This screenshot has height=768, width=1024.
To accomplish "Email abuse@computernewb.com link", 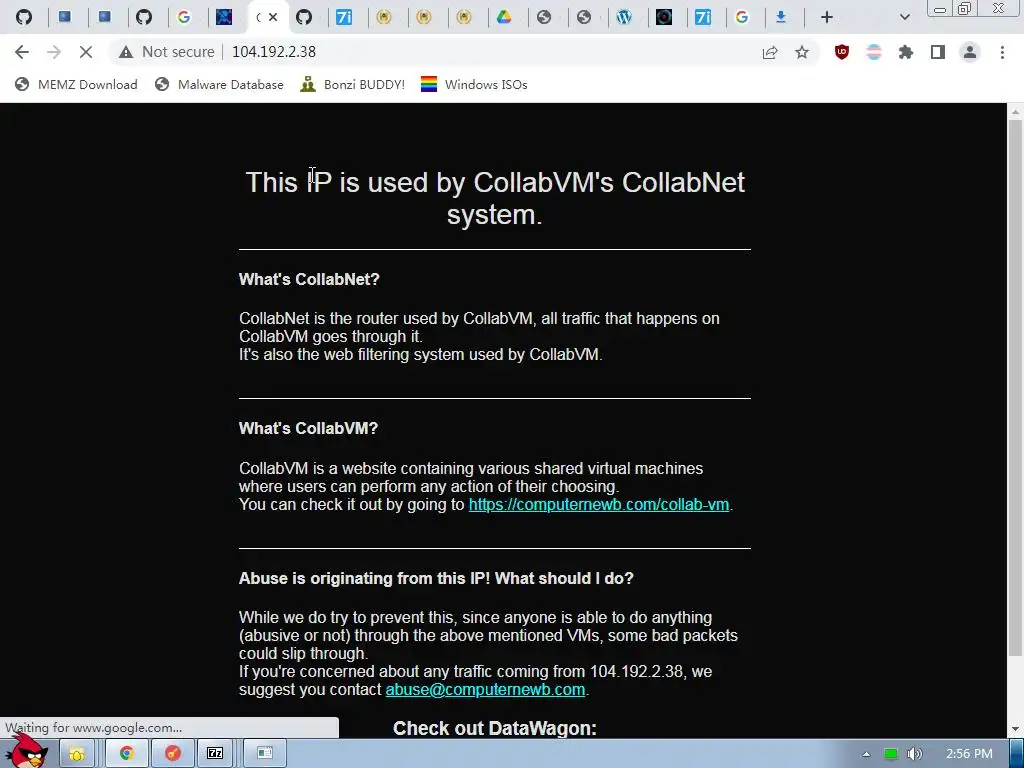I will (x=485, y=690).
